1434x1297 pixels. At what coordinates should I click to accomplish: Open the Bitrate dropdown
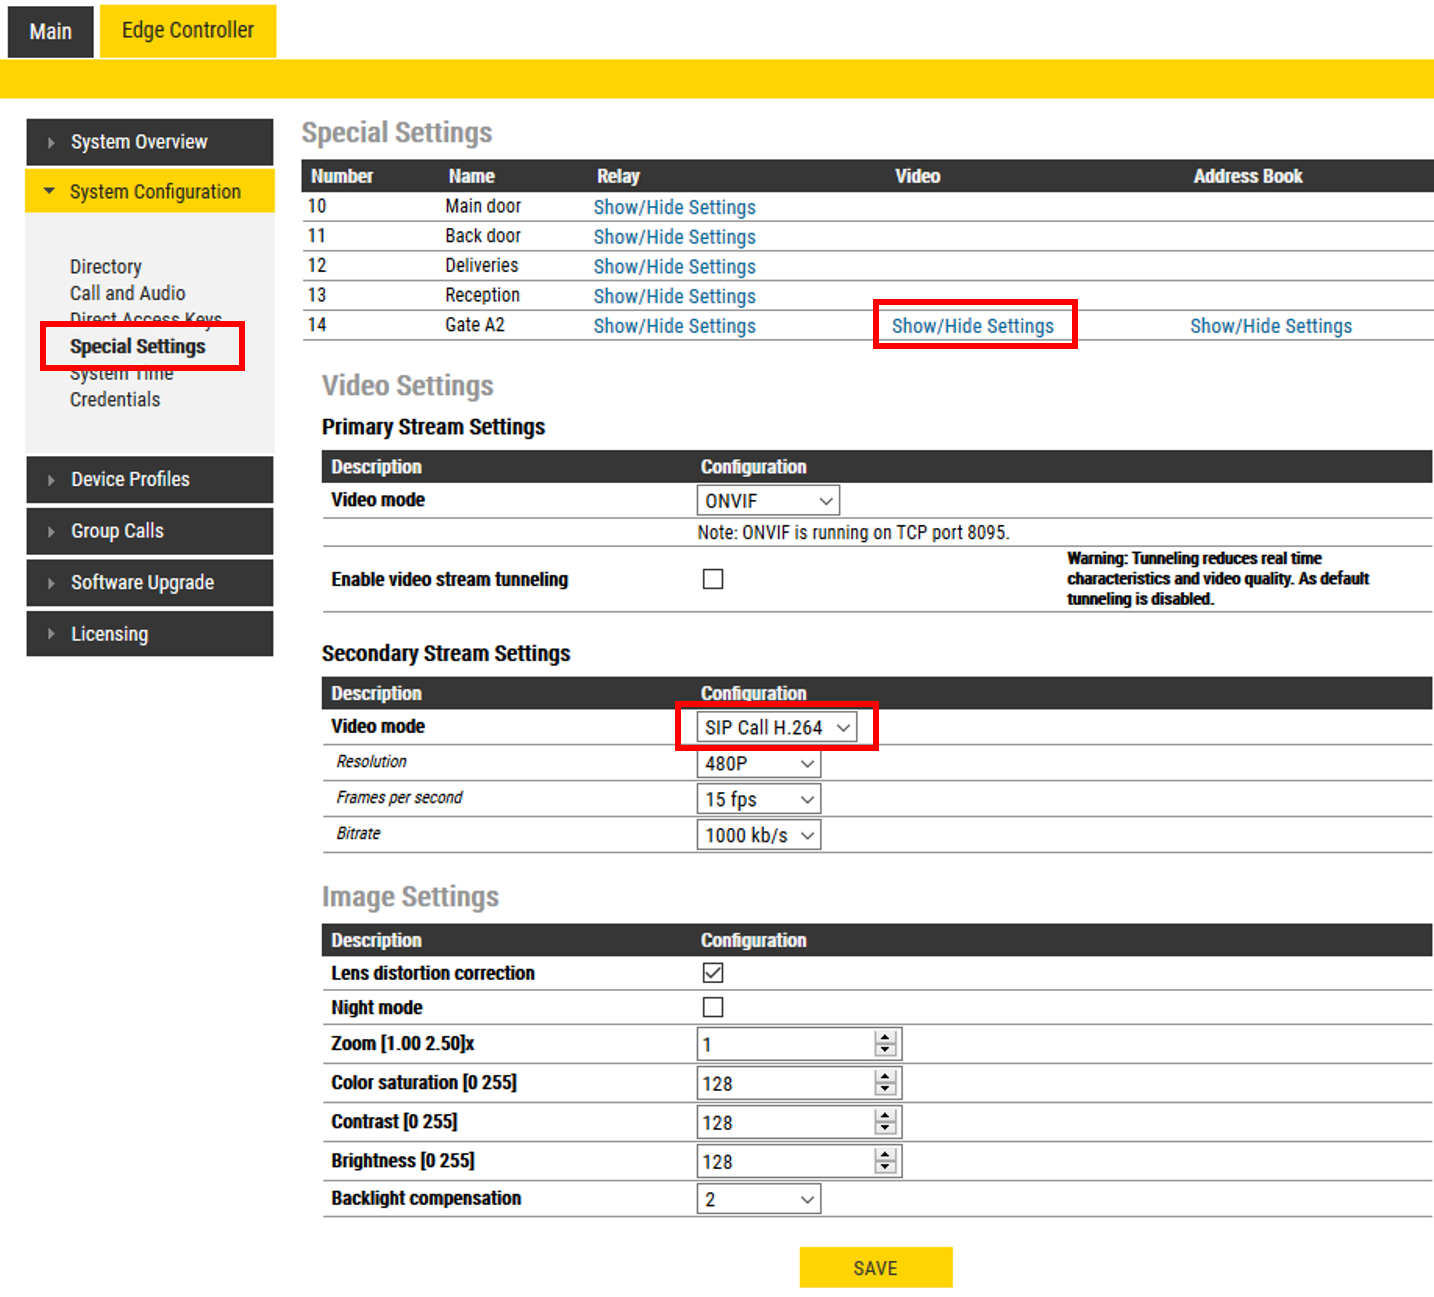tap(758, 835)
